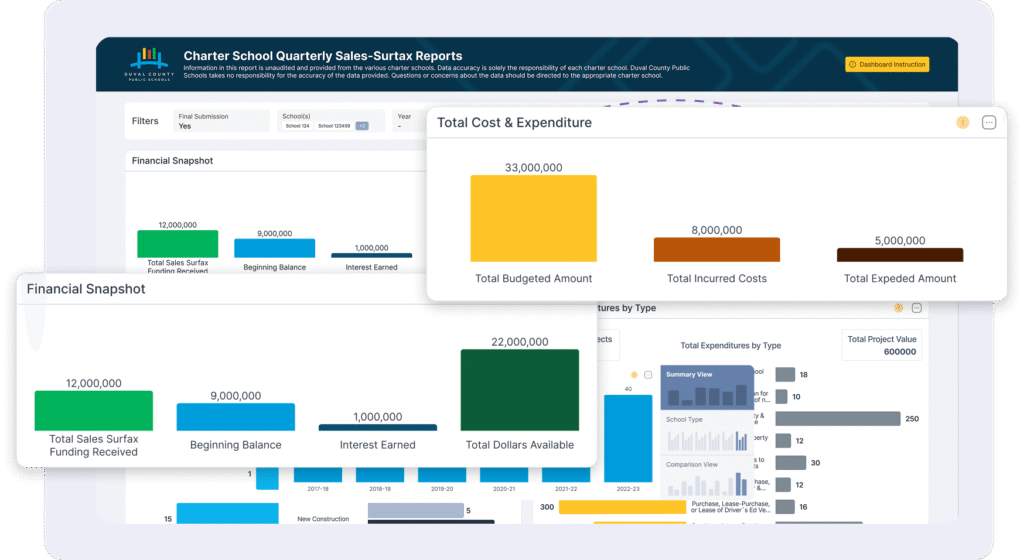This screenshot has height=560, width=1024.
Task: Select the orange Total Incurred Costs bar
Action: [x=716, y=250]
